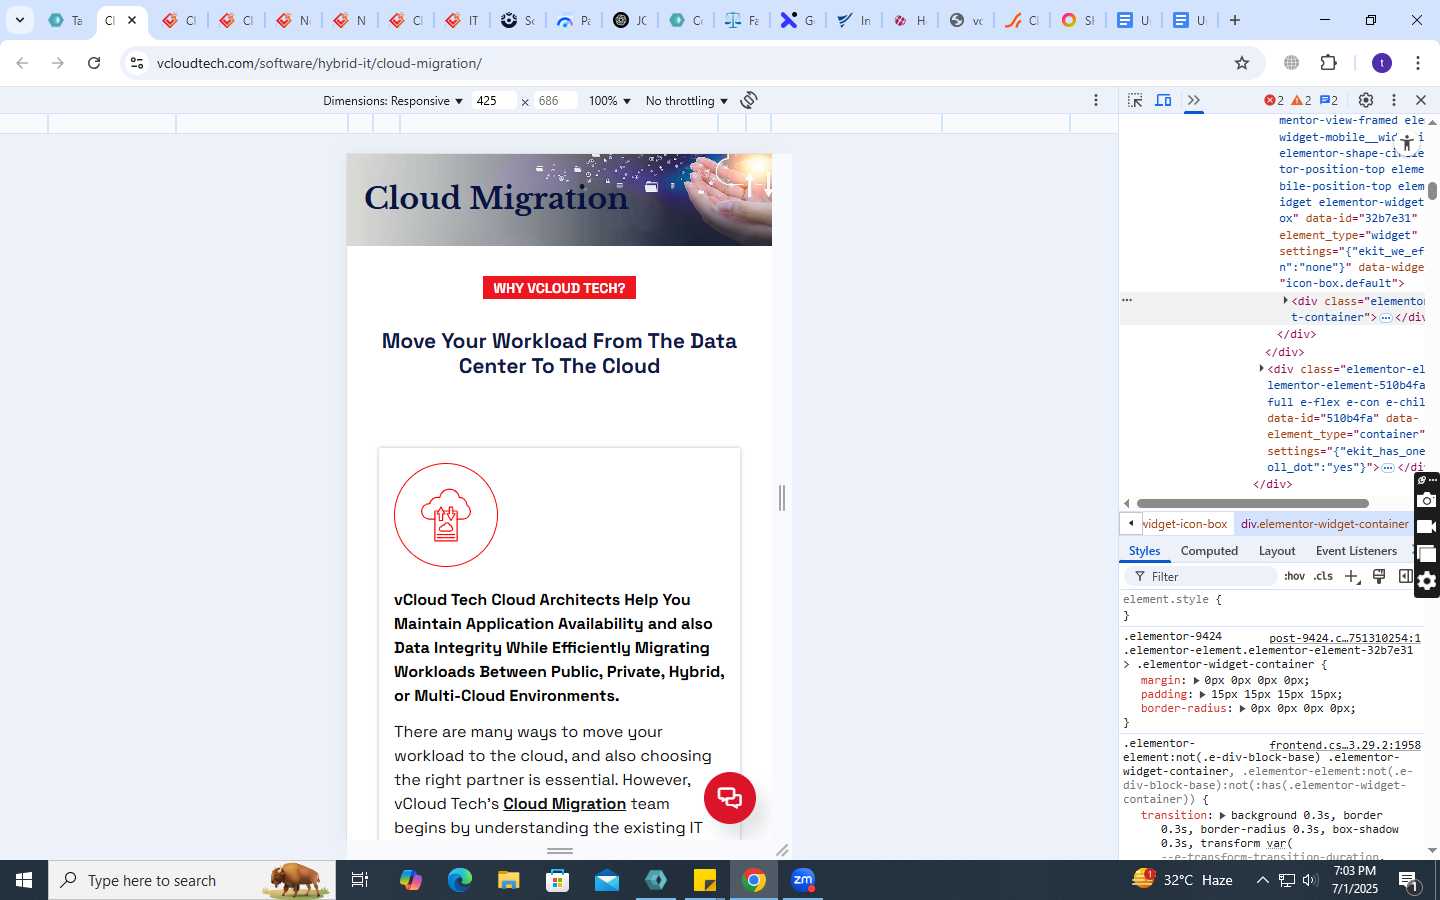1440x900 pixels.
Task: Open the red chat bubble button
Action: click(730, 798)
